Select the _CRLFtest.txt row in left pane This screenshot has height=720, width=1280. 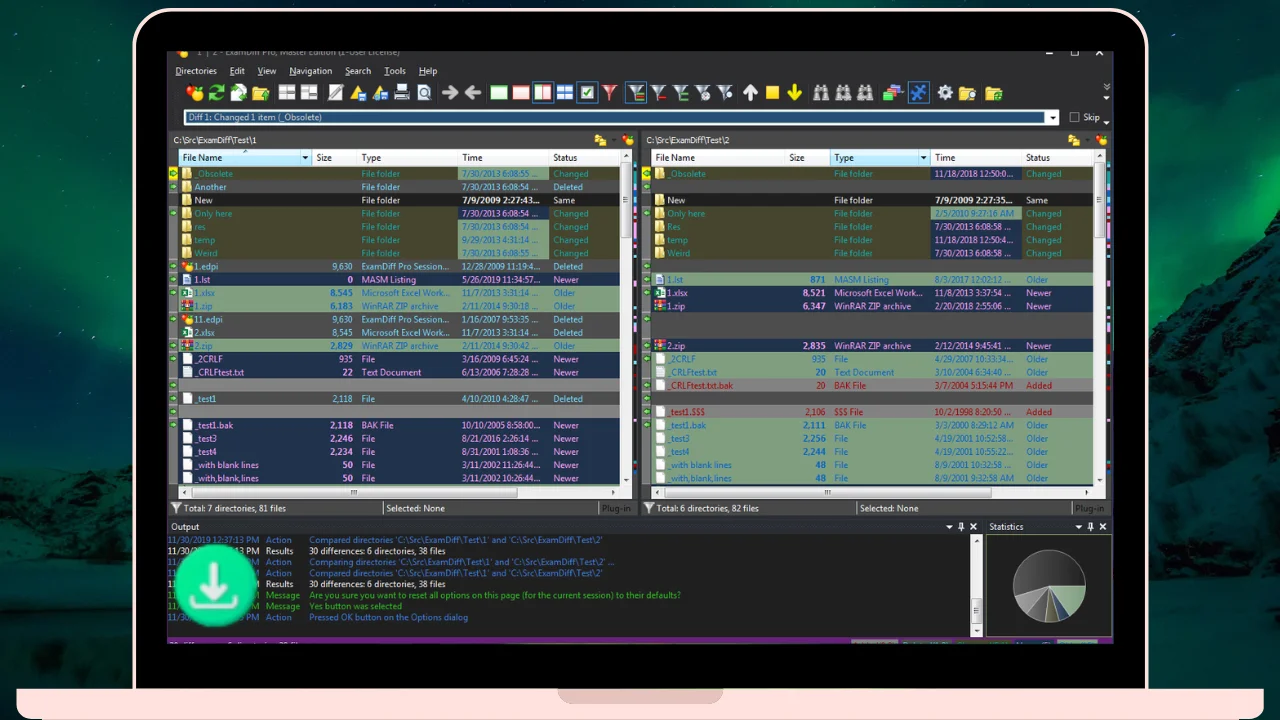(401, 372)
